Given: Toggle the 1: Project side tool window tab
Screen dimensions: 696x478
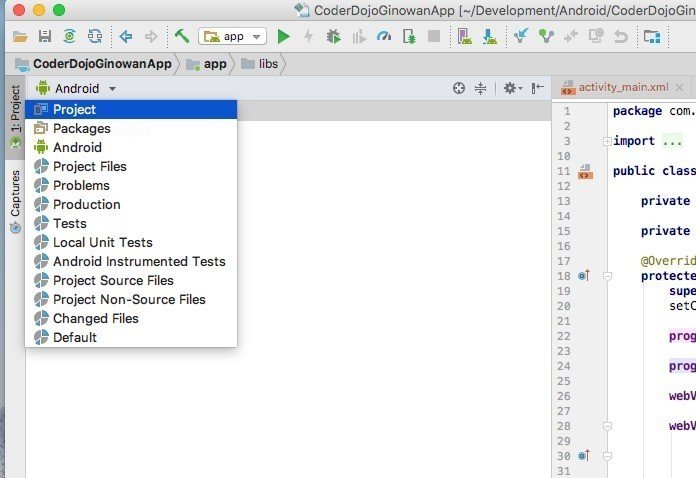Looking at the screenshot, I should pyautogui.click(x=15, y=118).
